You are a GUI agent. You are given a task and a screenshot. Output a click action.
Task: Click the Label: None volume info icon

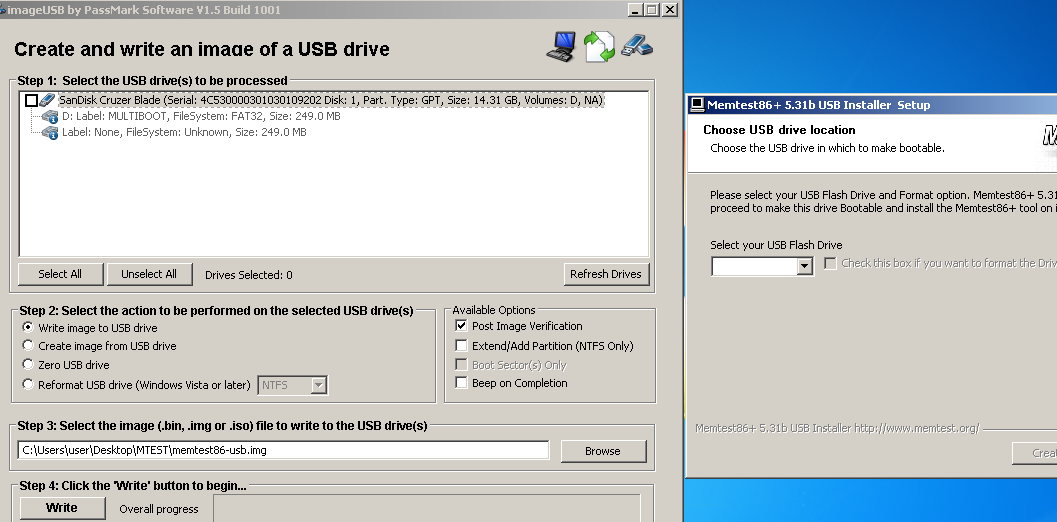pos(50,133)
